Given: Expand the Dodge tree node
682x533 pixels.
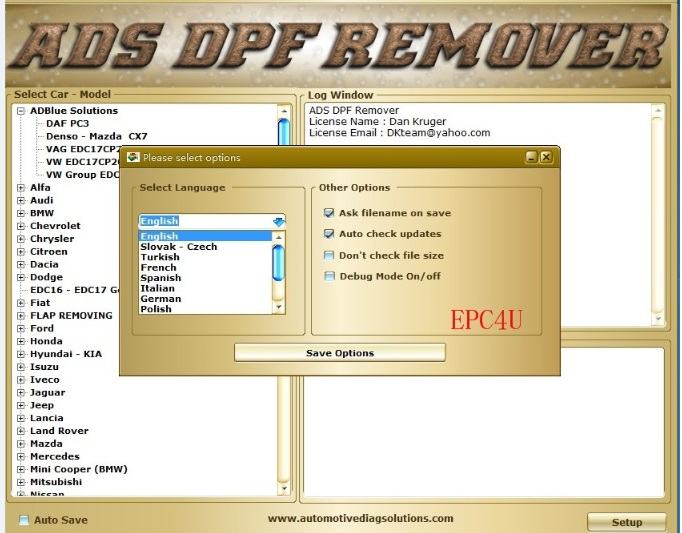Looking at the screenshot, I should 20,277.
